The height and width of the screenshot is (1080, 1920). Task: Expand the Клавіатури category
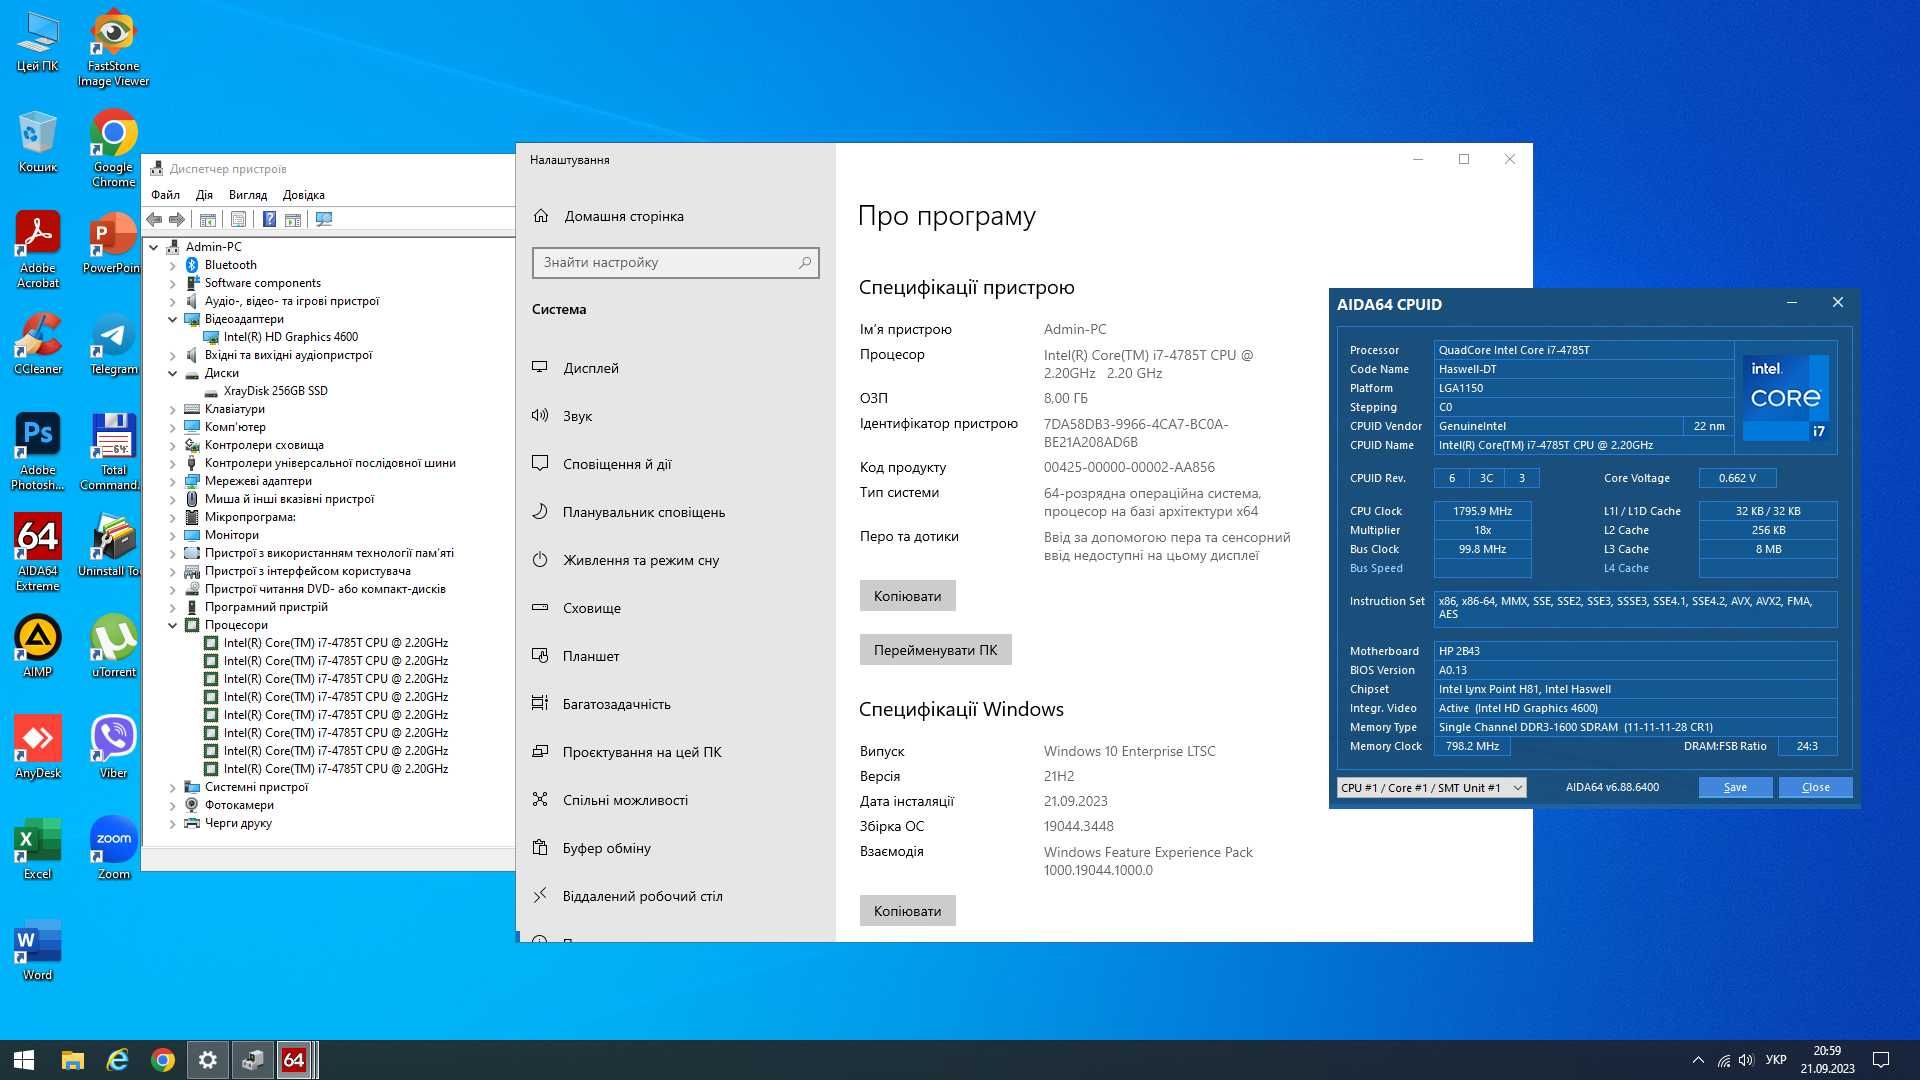point(172,409)
